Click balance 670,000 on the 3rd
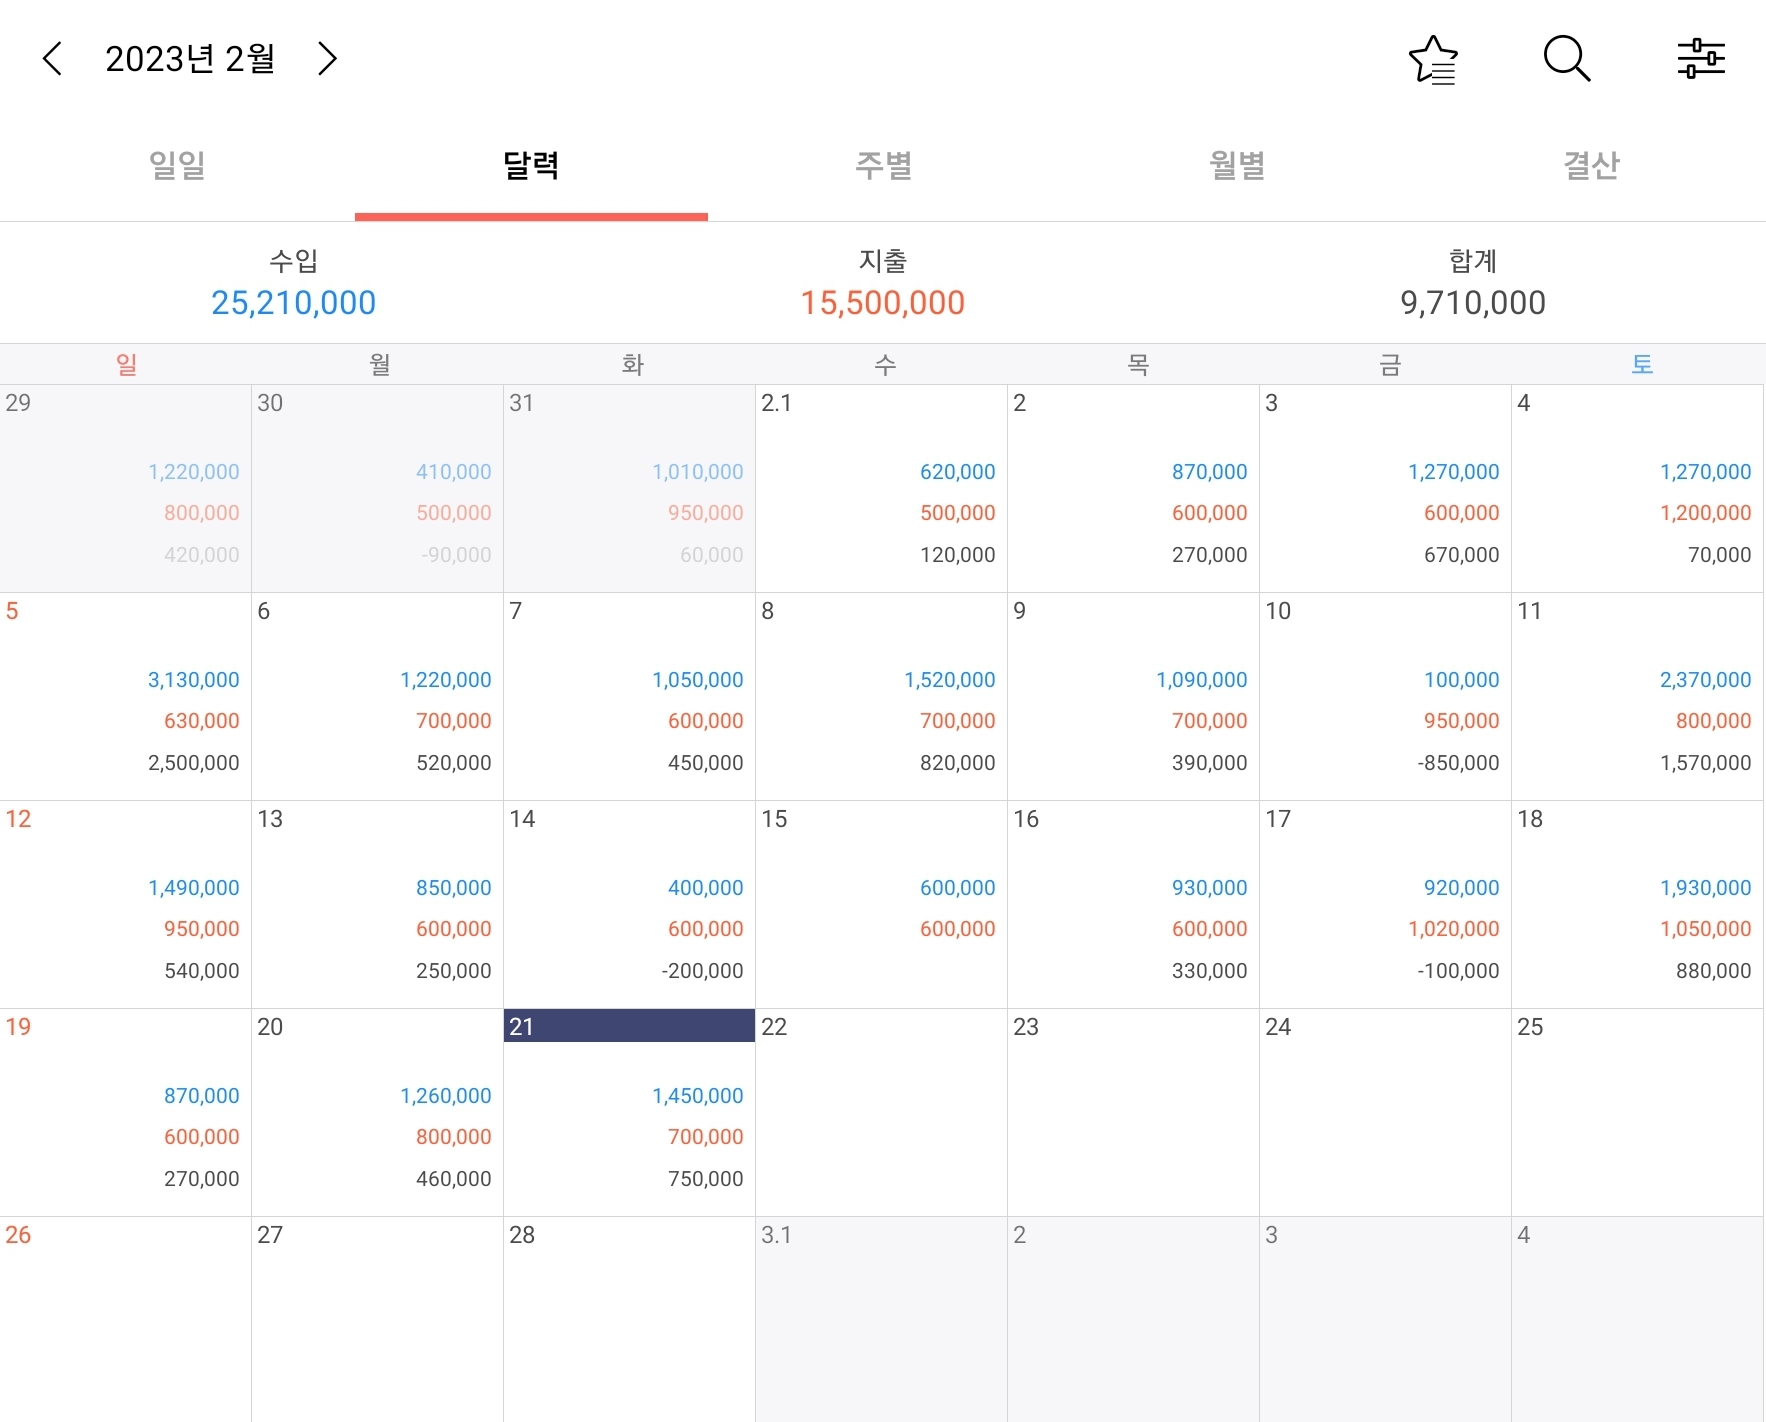This screenshot has width=1766, height=1422. tap(1462, 555)
